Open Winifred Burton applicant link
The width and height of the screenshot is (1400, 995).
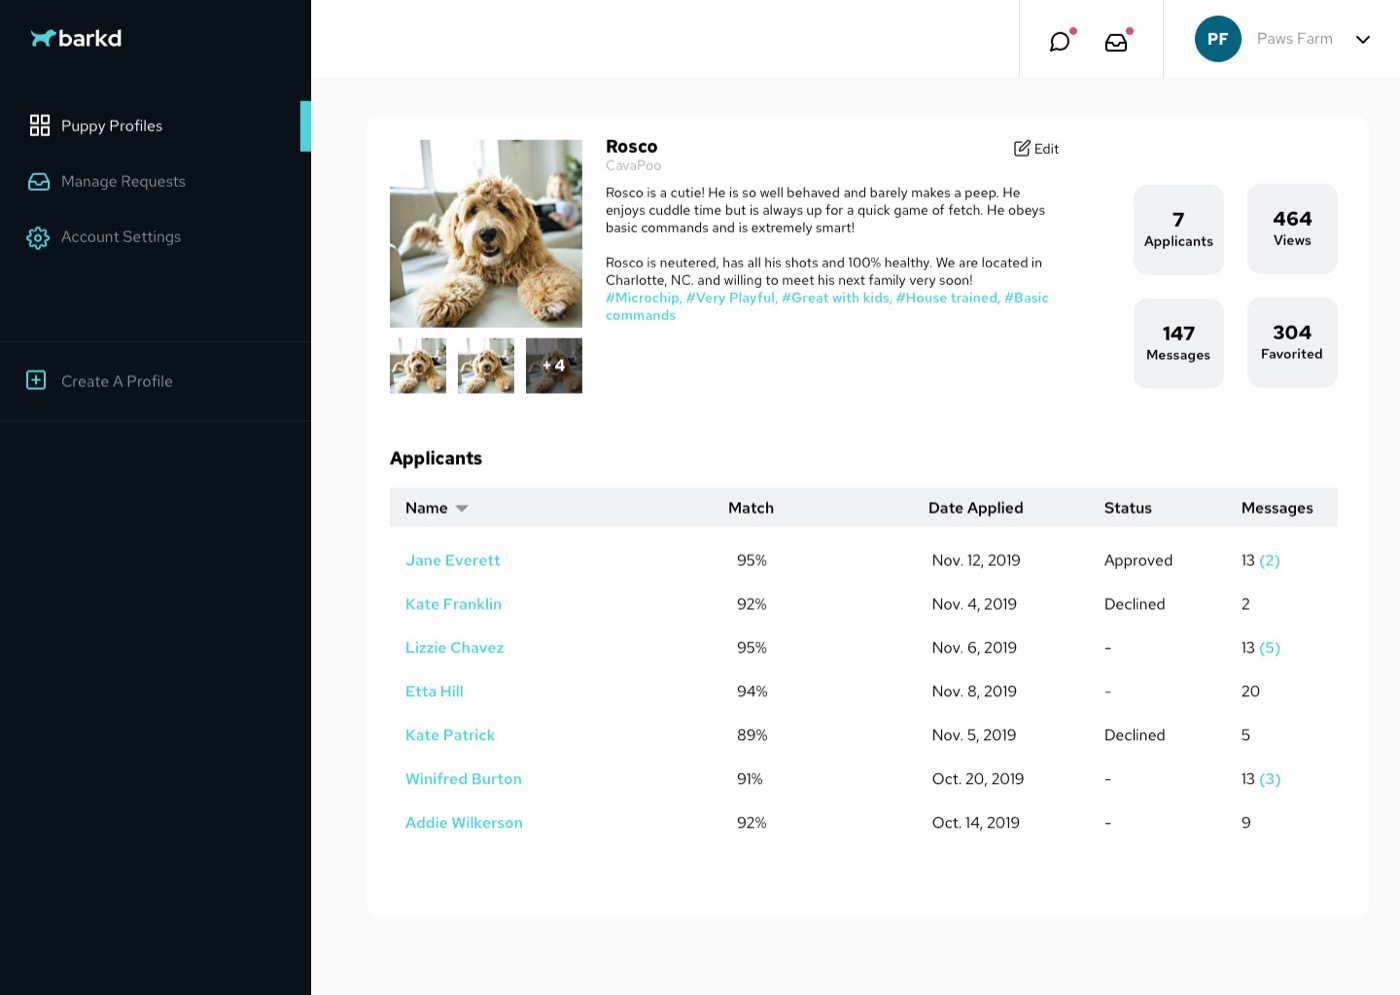coord(463,779)
